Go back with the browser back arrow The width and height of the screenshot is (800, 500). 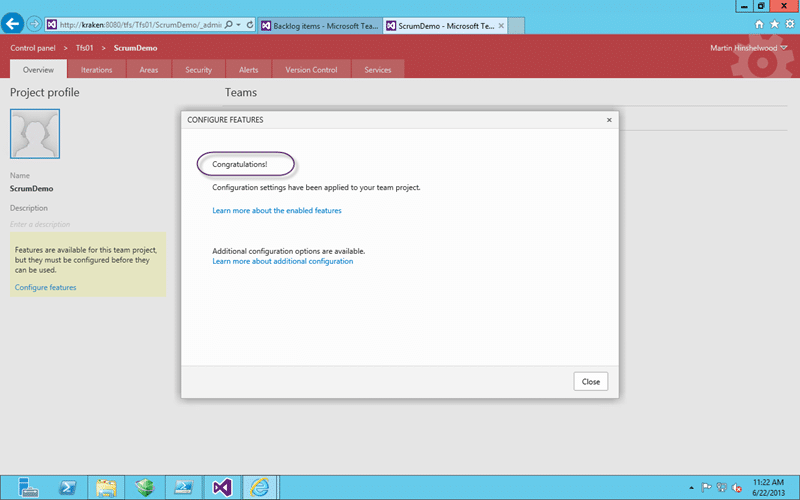click(12, 23)
